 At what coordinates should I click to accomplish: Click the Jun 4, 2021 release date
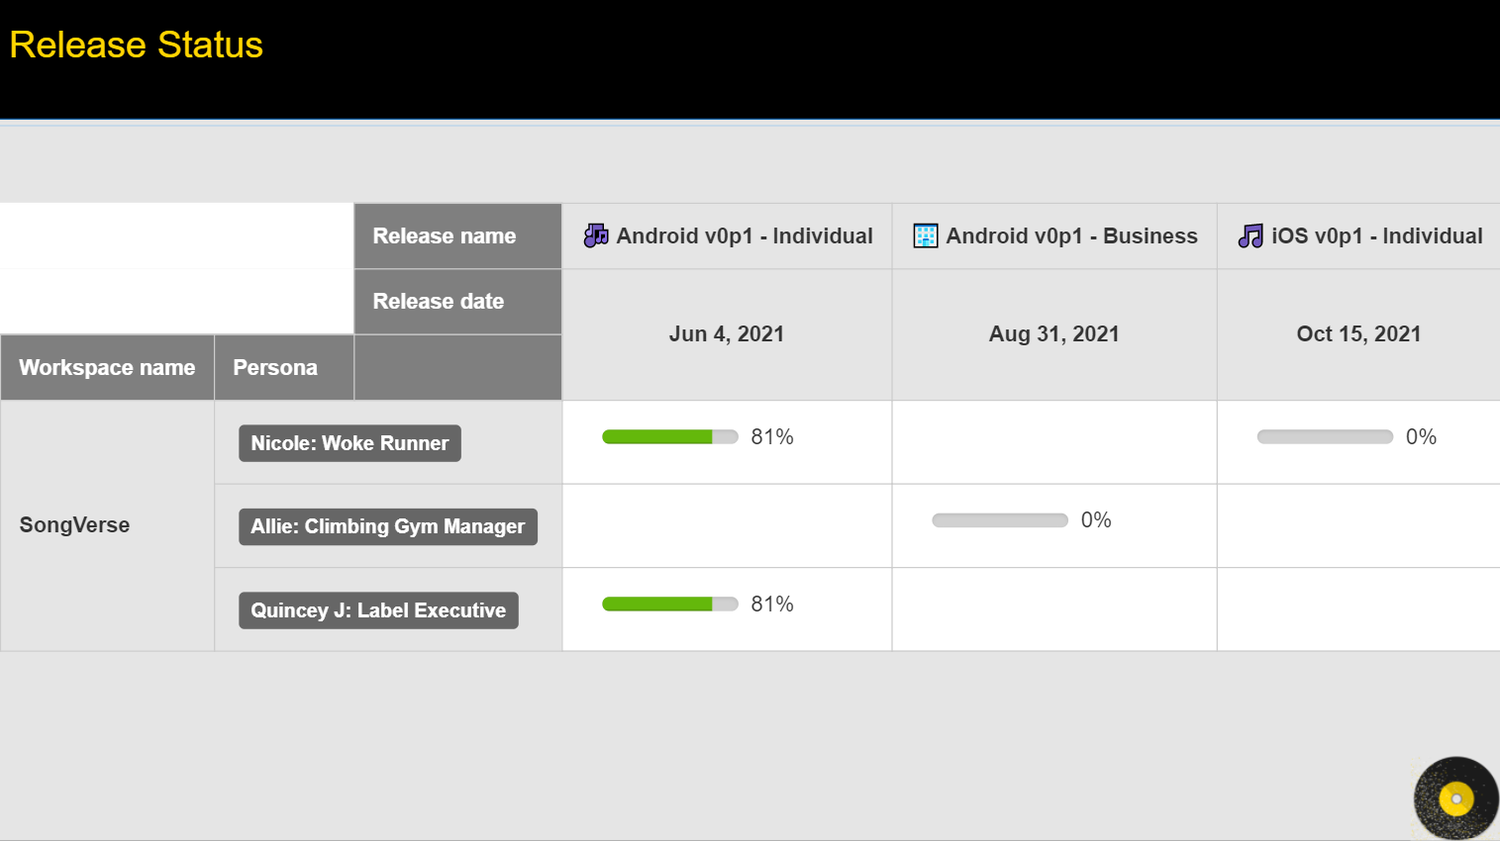(x=726, y=334)
